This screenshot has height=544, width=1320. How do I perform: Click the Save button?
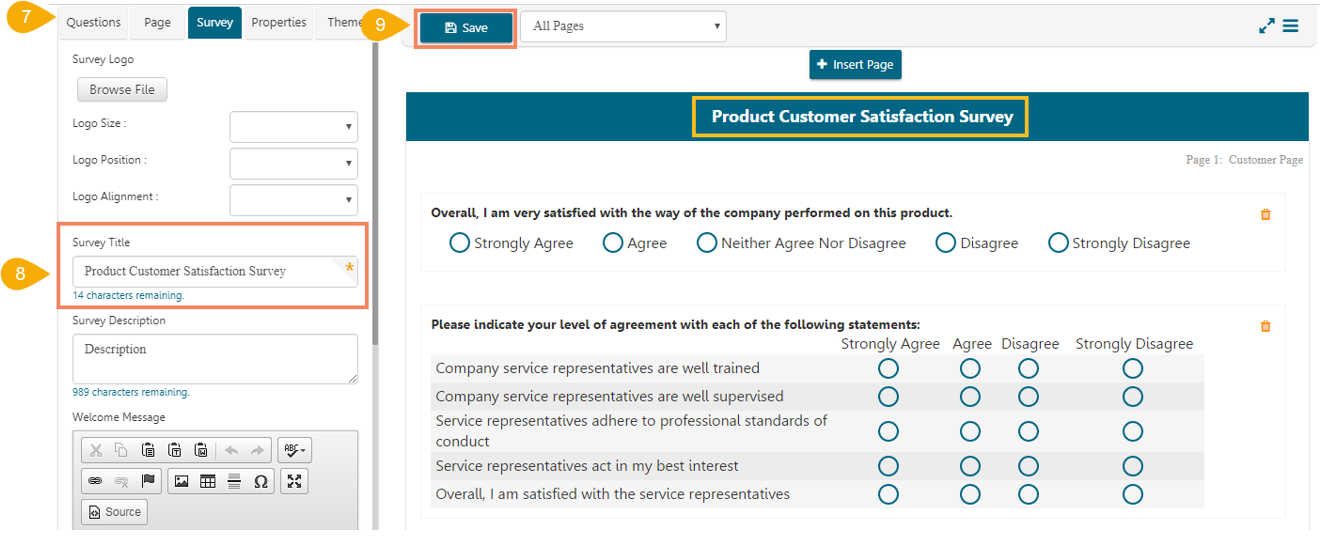coord(466,28)
